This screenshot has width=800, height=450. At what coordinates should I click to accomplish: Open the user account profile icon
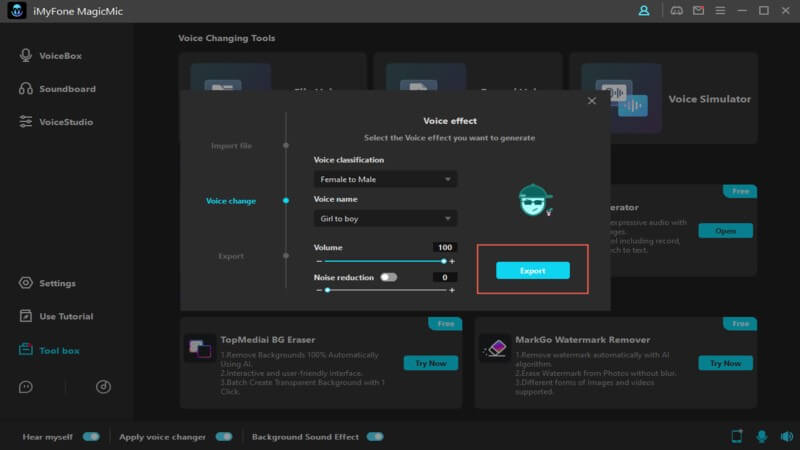[x=644, y=11]
